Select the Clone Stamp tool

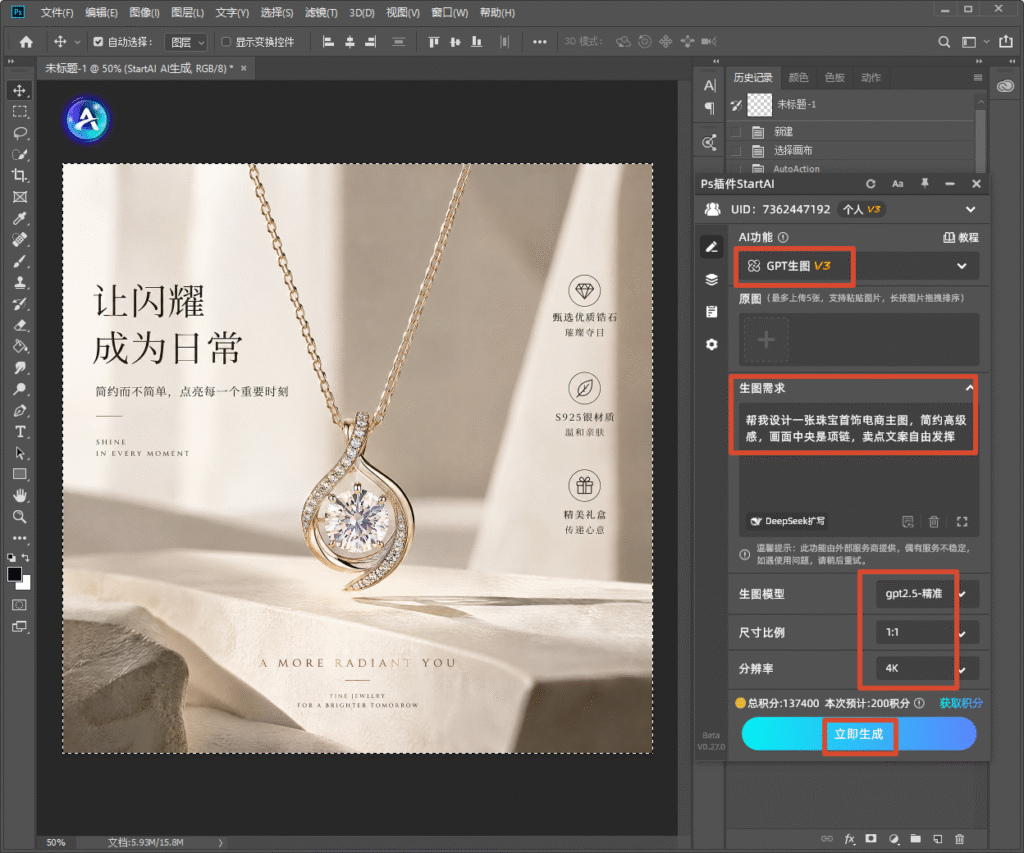20,282
